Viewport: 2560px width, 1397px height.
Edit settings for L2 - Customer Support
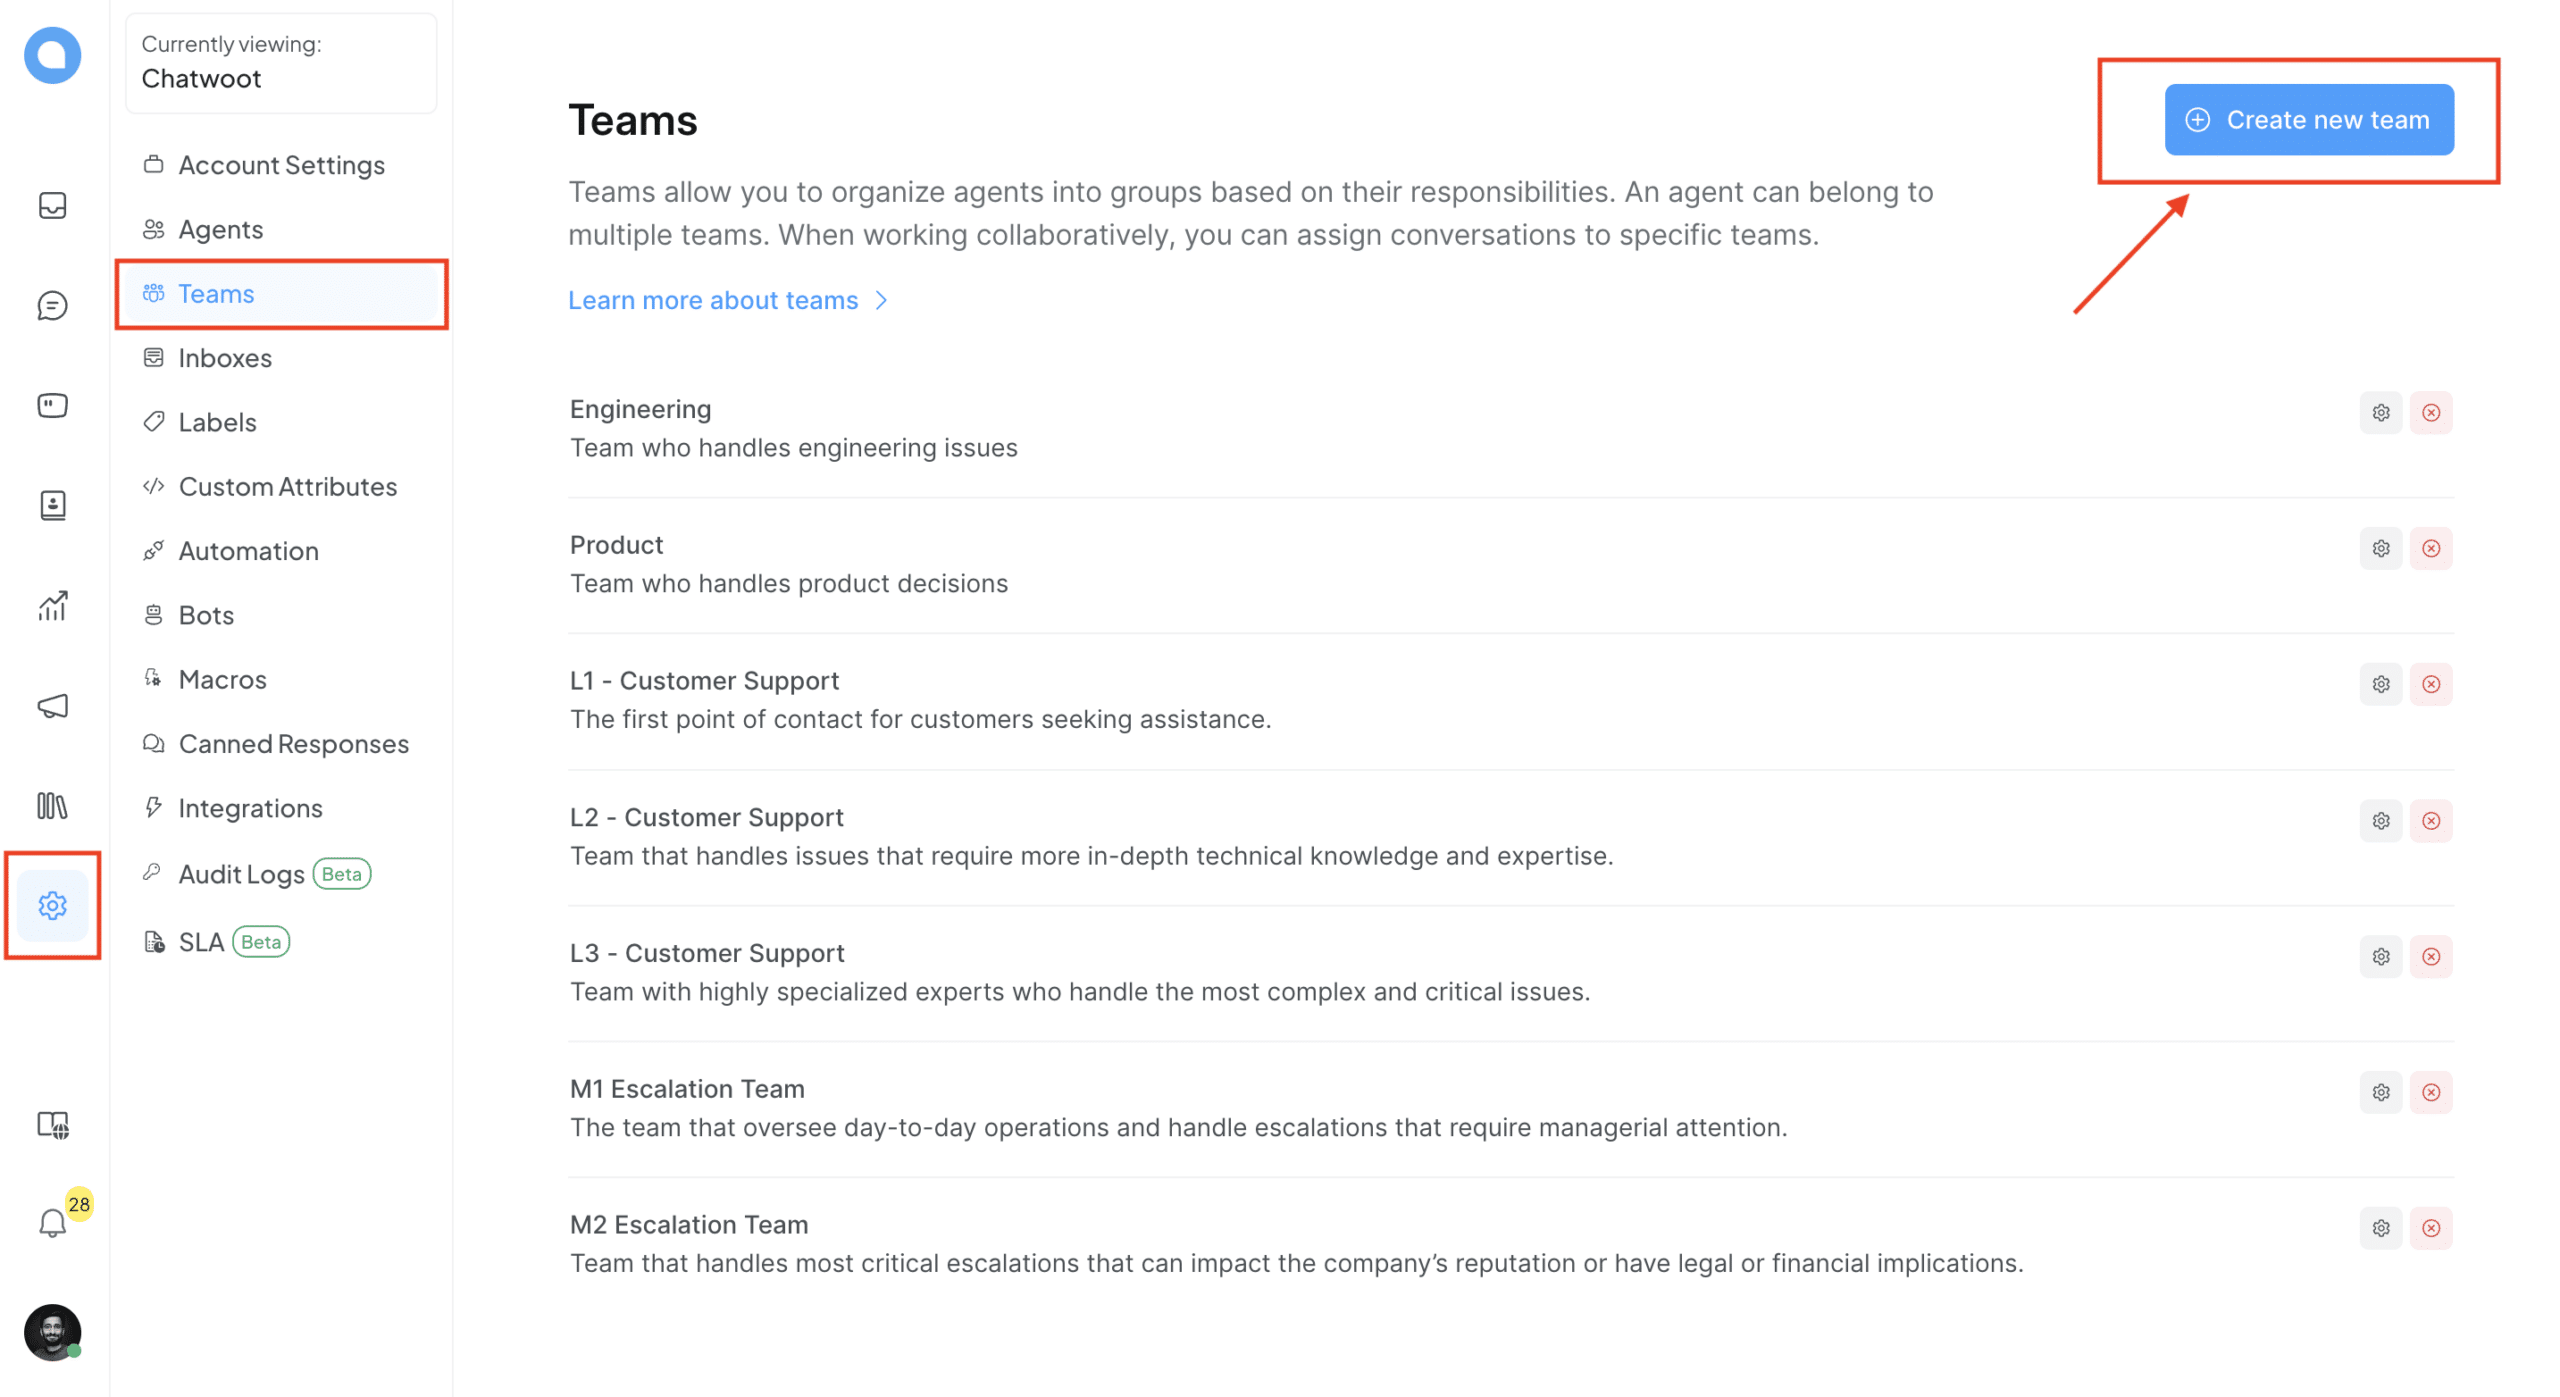point(2381,821)
